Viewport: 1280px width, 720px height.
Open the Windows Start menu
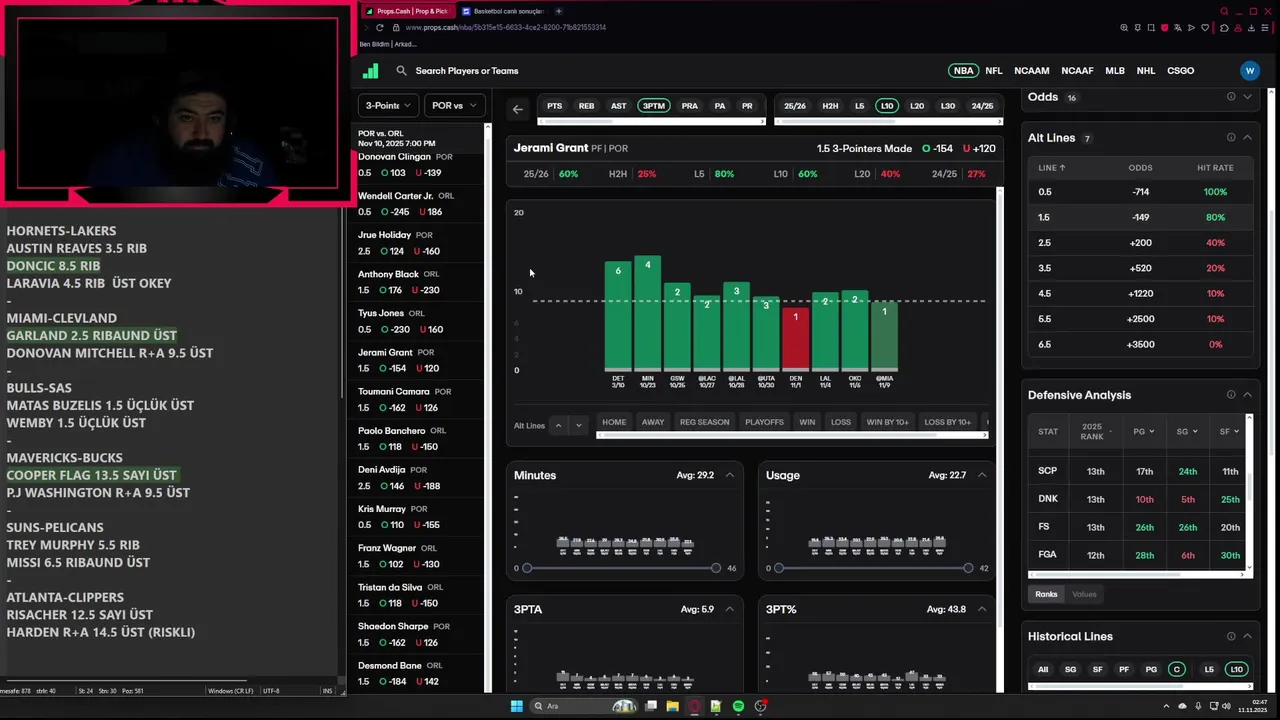[517, 706]
